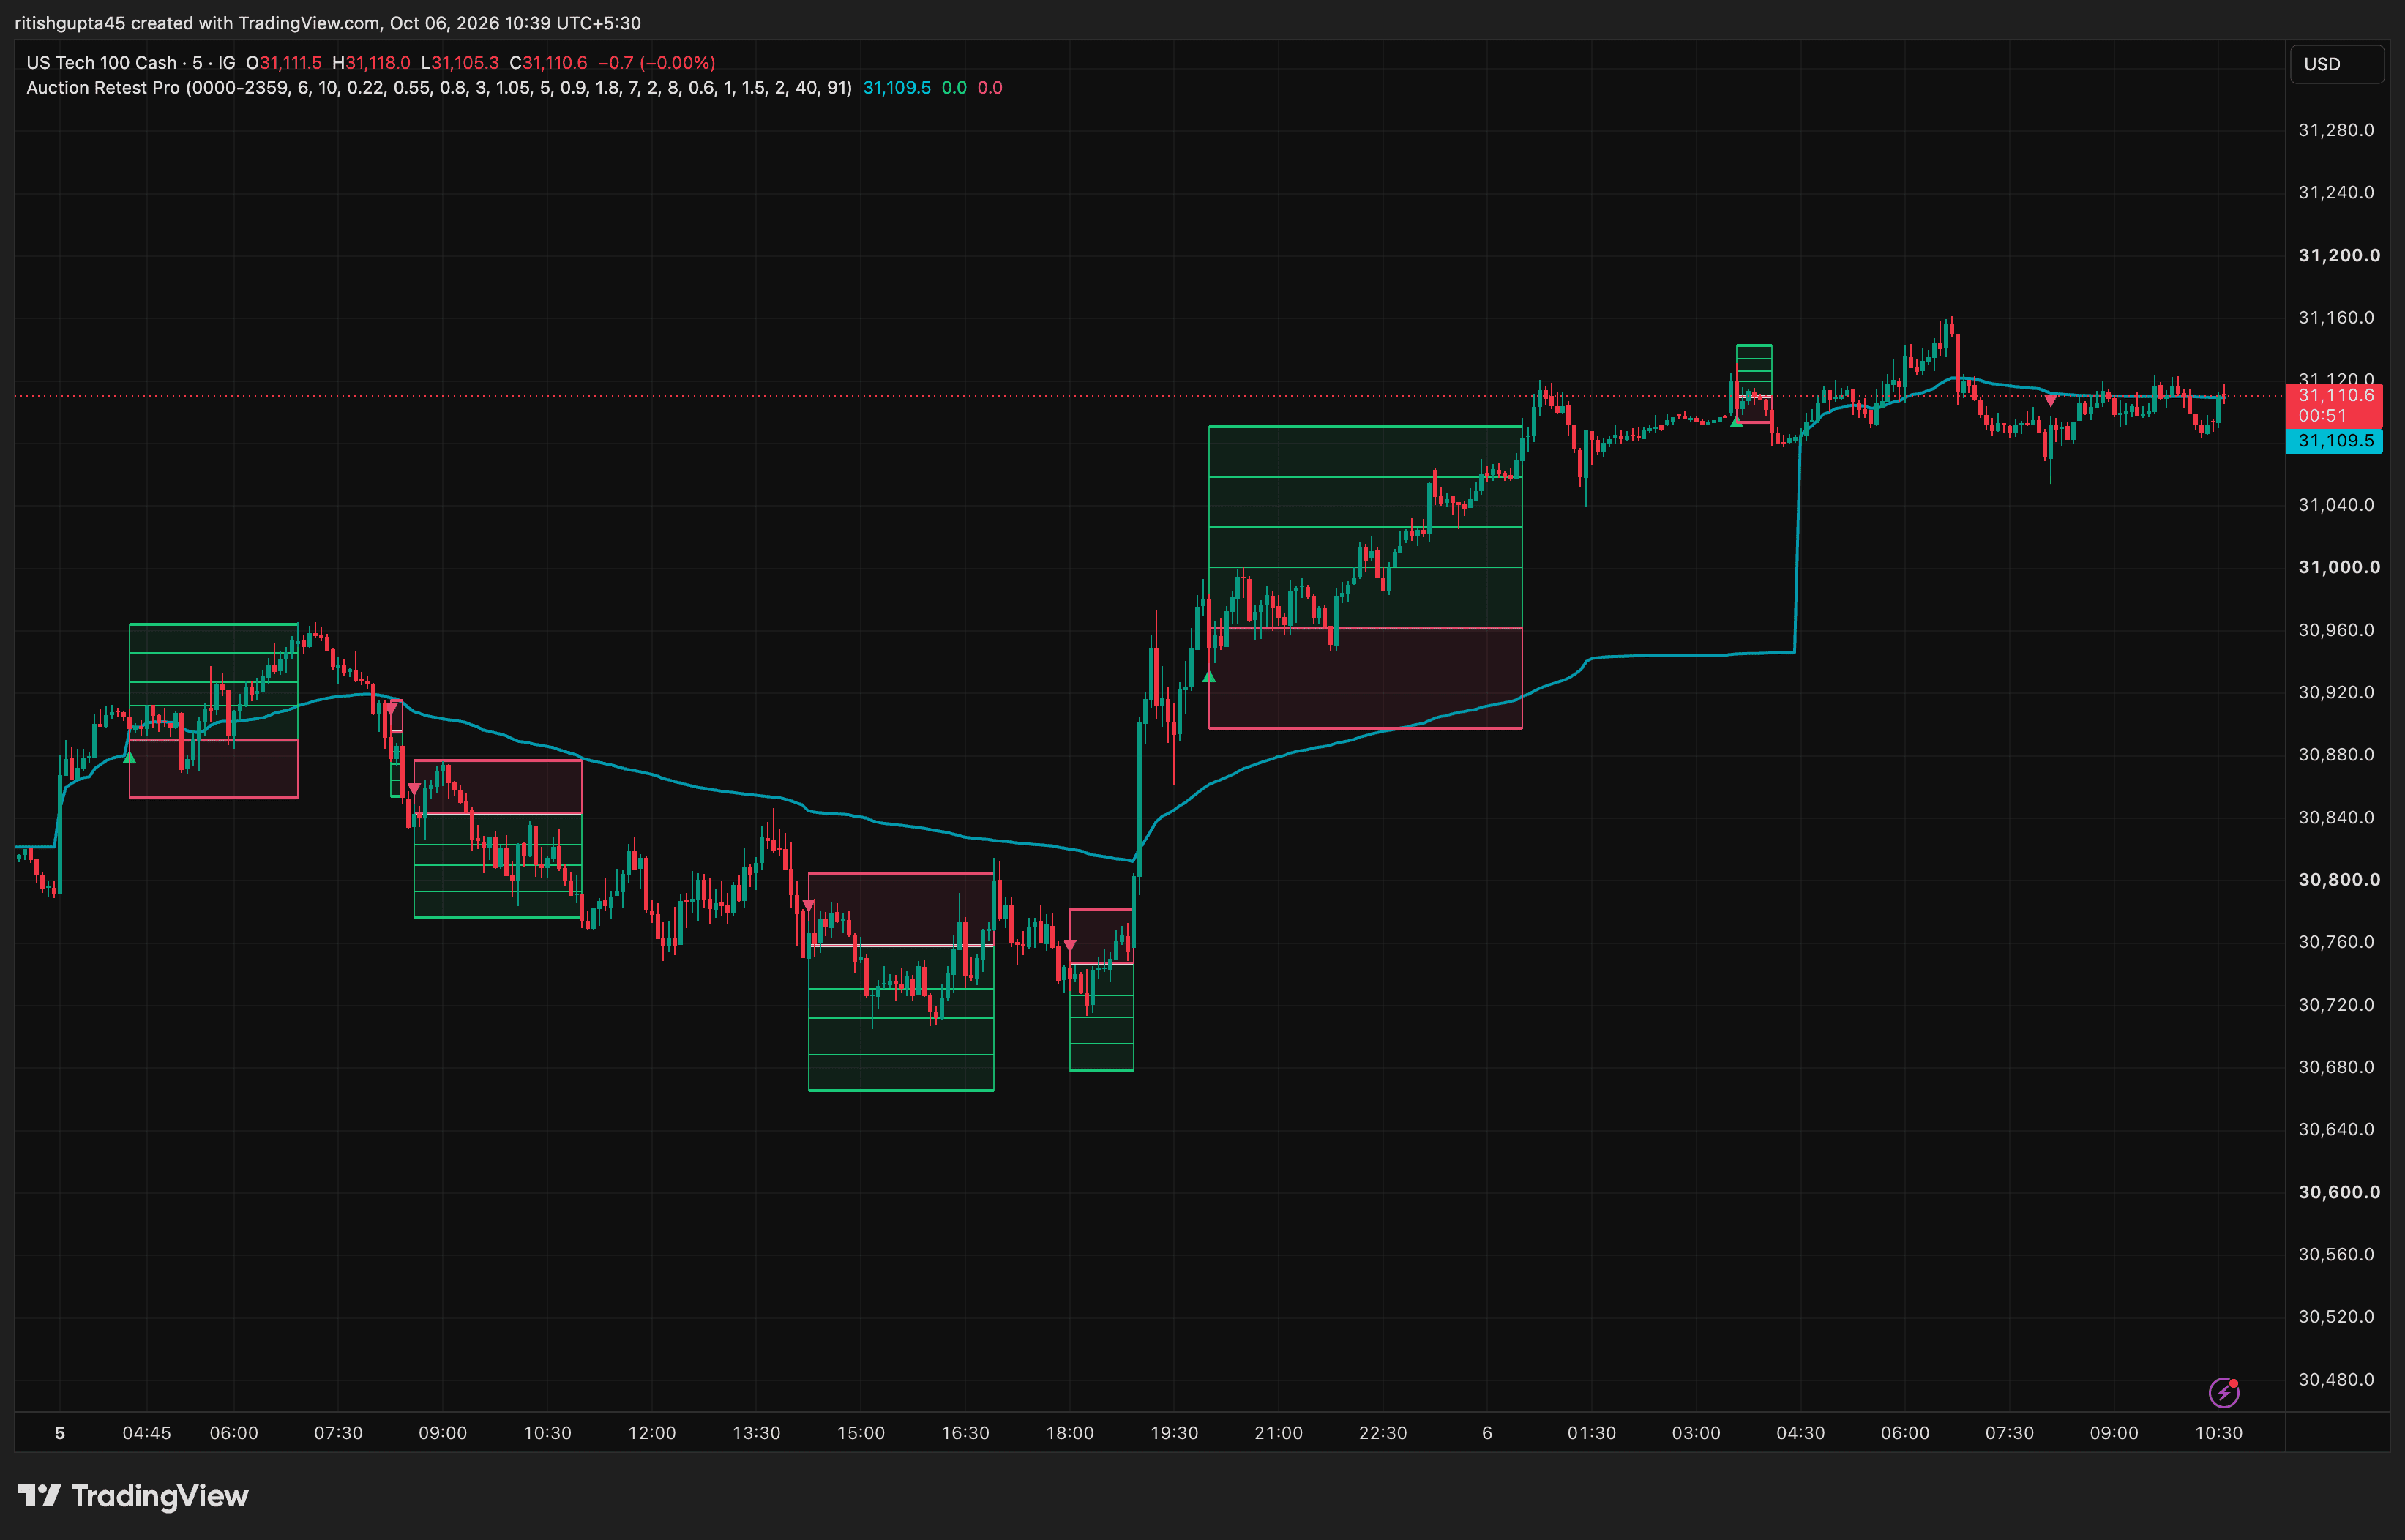
Task: Click the green buy triangle below the 19:30 rally
Action: pos(1209,677)
